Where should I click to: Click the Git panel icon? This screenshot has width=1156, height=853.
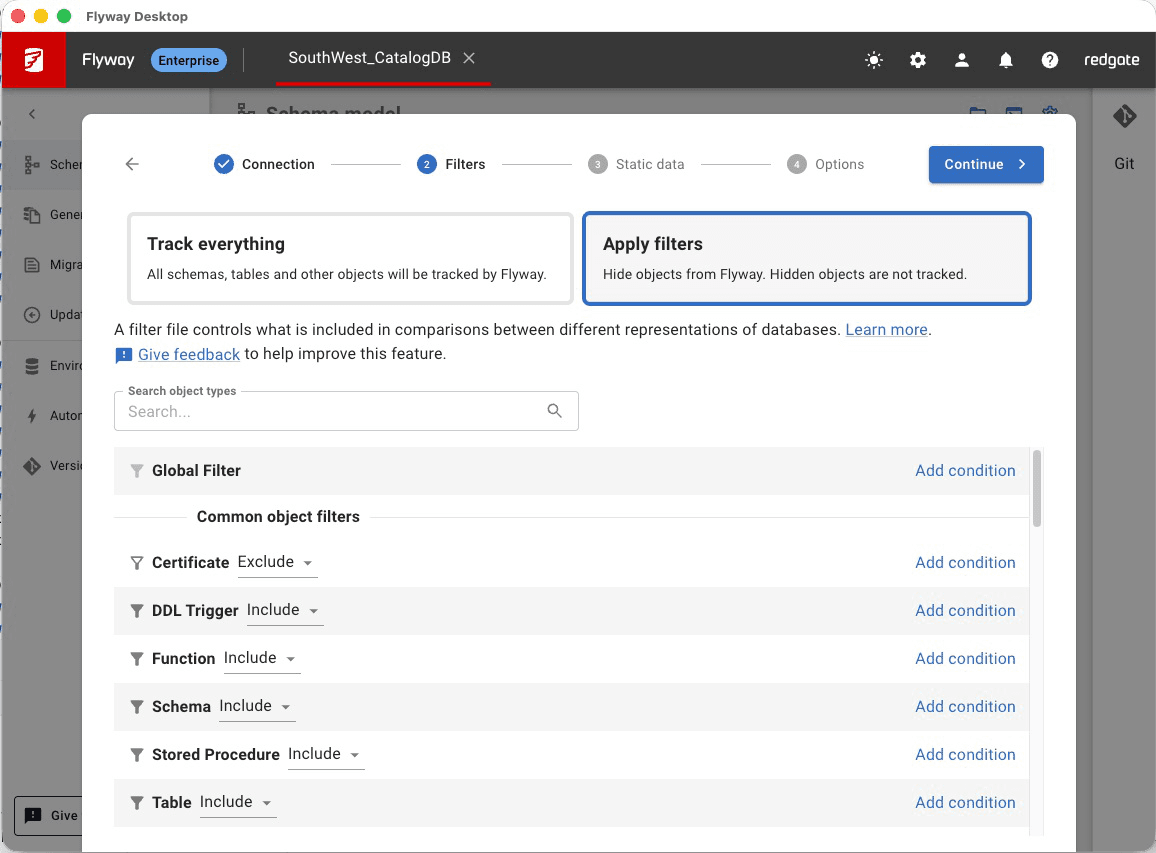(x=1124, y=116)
